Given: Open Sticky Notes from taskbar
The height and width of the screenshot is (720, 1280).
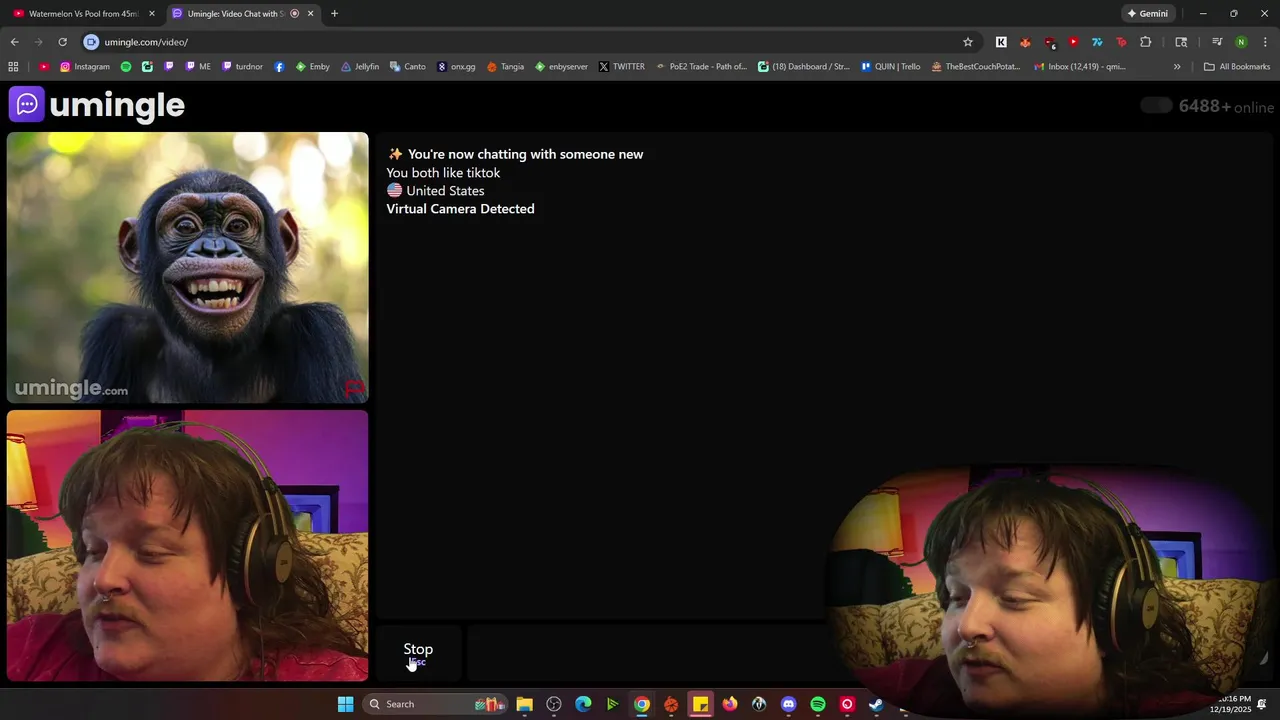Looking at the screenshot, I should (x=700, y=704).
